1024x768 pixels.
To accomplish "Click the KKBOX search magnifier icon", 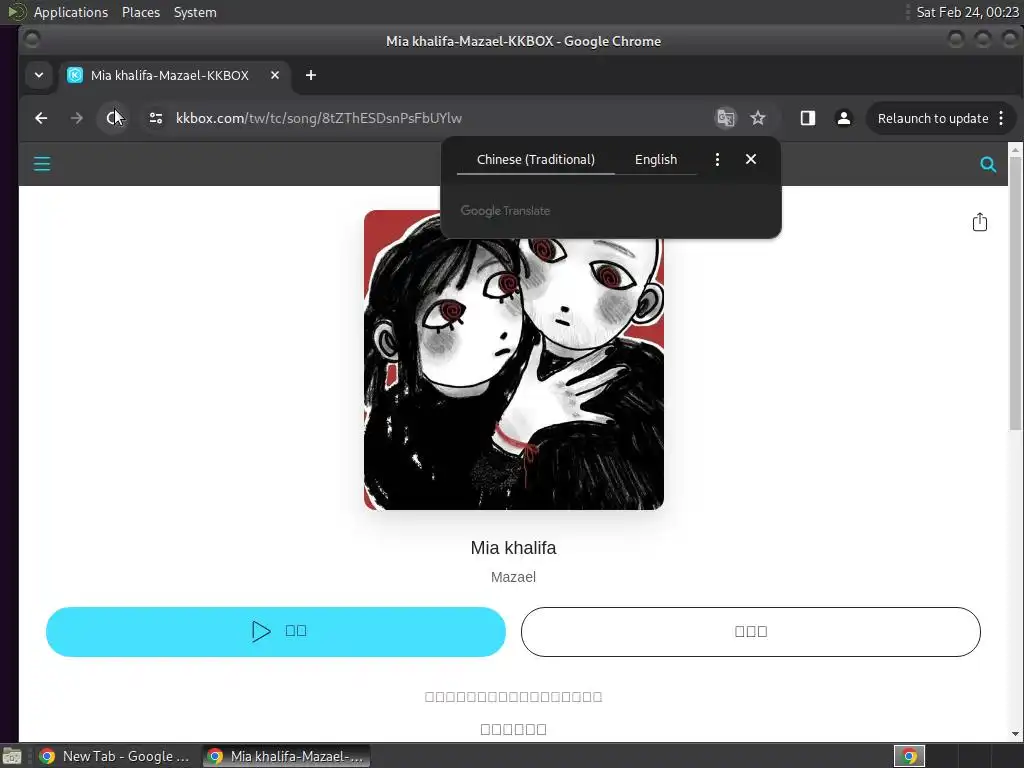I will pos(988,165).
